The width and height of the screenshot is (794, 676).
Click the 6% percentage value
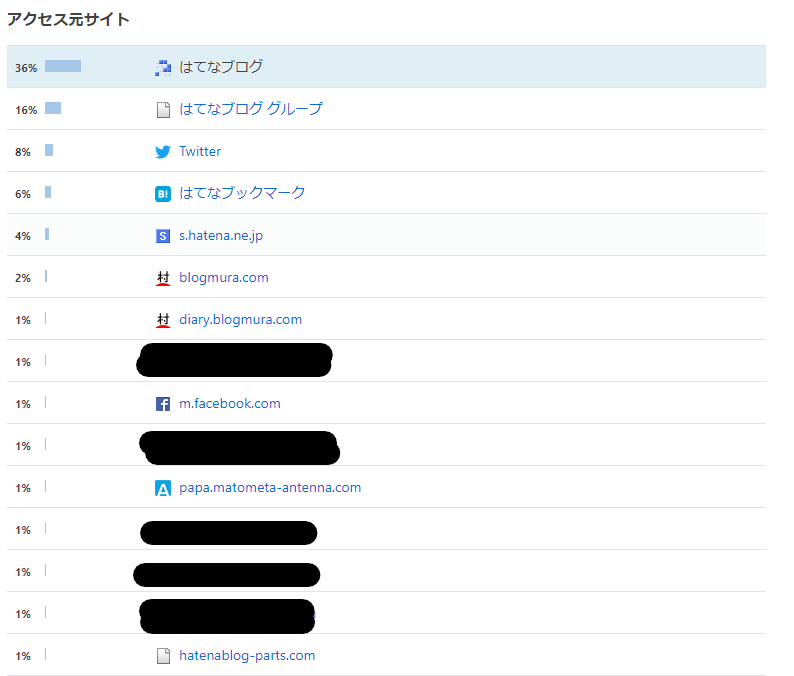pyautogui.click(x=23, y=194)
